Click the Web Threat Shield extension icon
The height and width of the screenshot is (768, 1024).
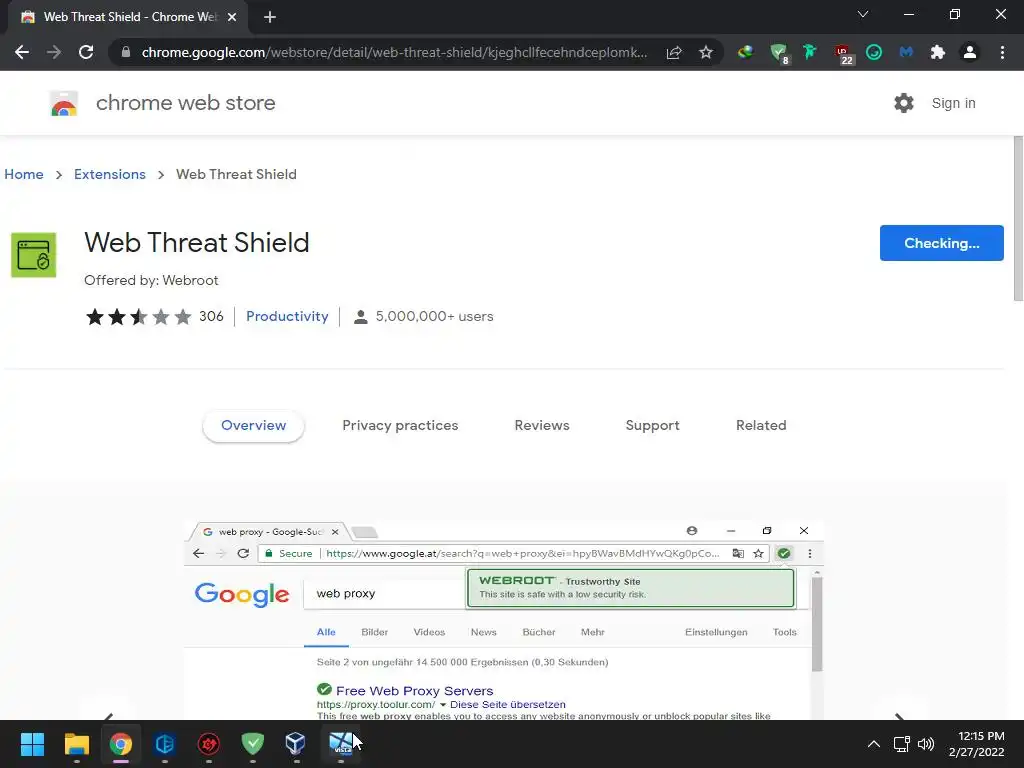33,255
